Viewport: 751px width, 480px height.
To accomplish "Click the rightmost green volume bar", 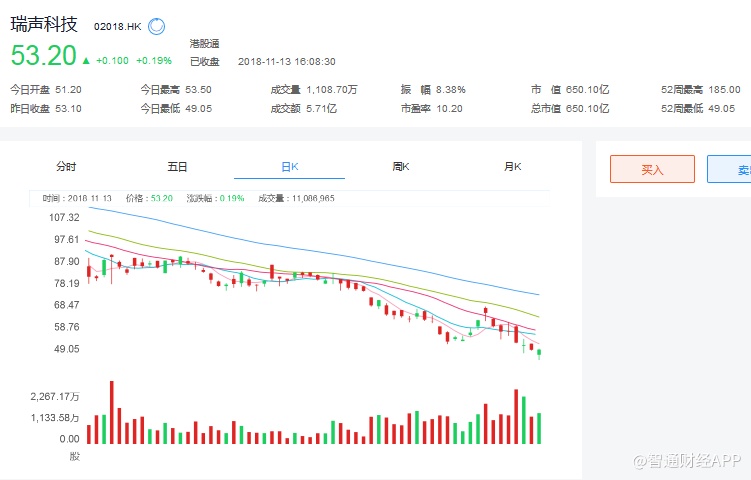I will tap(539, 428).
